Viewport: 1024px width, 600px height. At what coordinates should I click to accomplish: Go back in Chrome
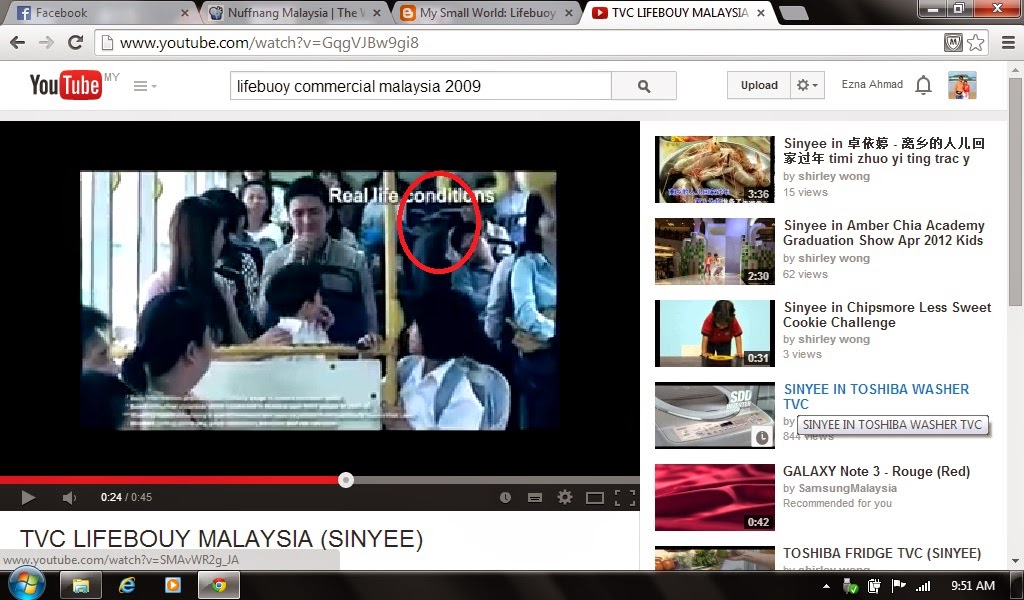coord(18,43)
